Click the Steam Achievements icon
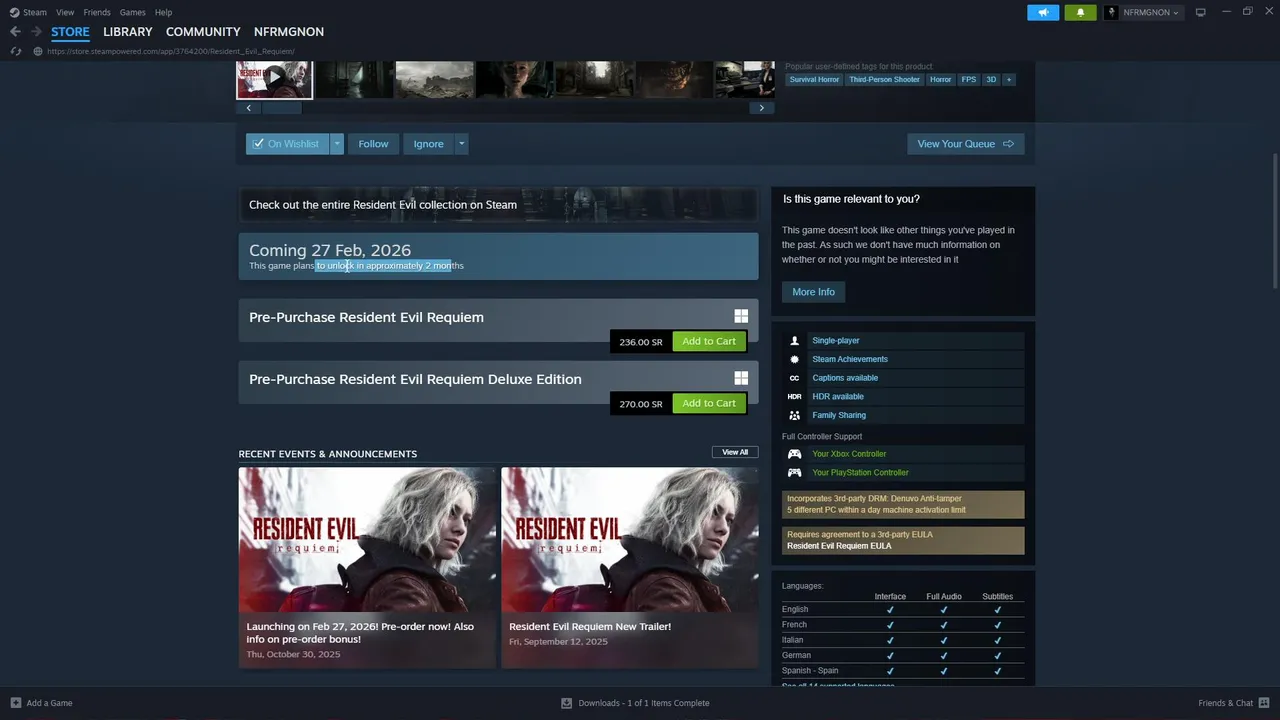Viewport: 1280px width, 720px height. (794, 359)
